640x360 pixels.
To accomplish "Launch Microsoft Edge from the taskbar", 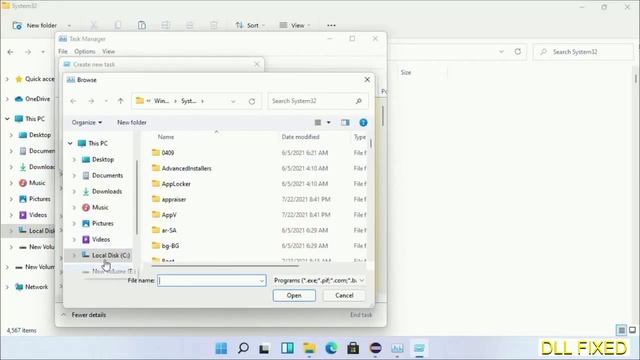I will pos(331,348).
